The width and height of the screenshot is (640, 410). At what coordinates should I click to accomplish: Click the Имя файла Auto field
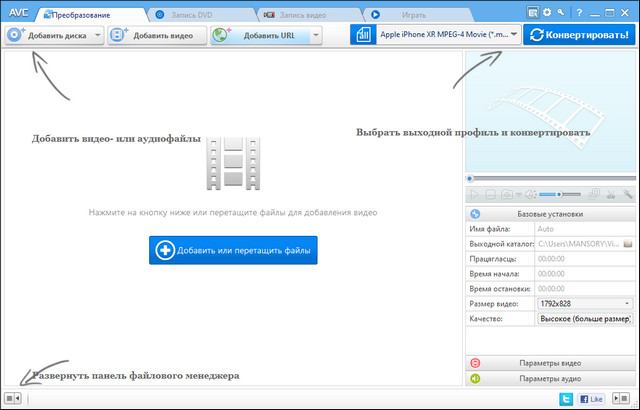(x=585, y=229)
